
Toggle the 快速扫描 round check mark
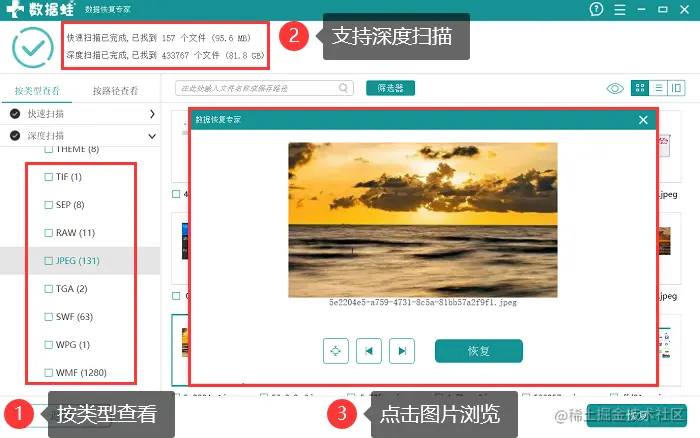(15, 114)
